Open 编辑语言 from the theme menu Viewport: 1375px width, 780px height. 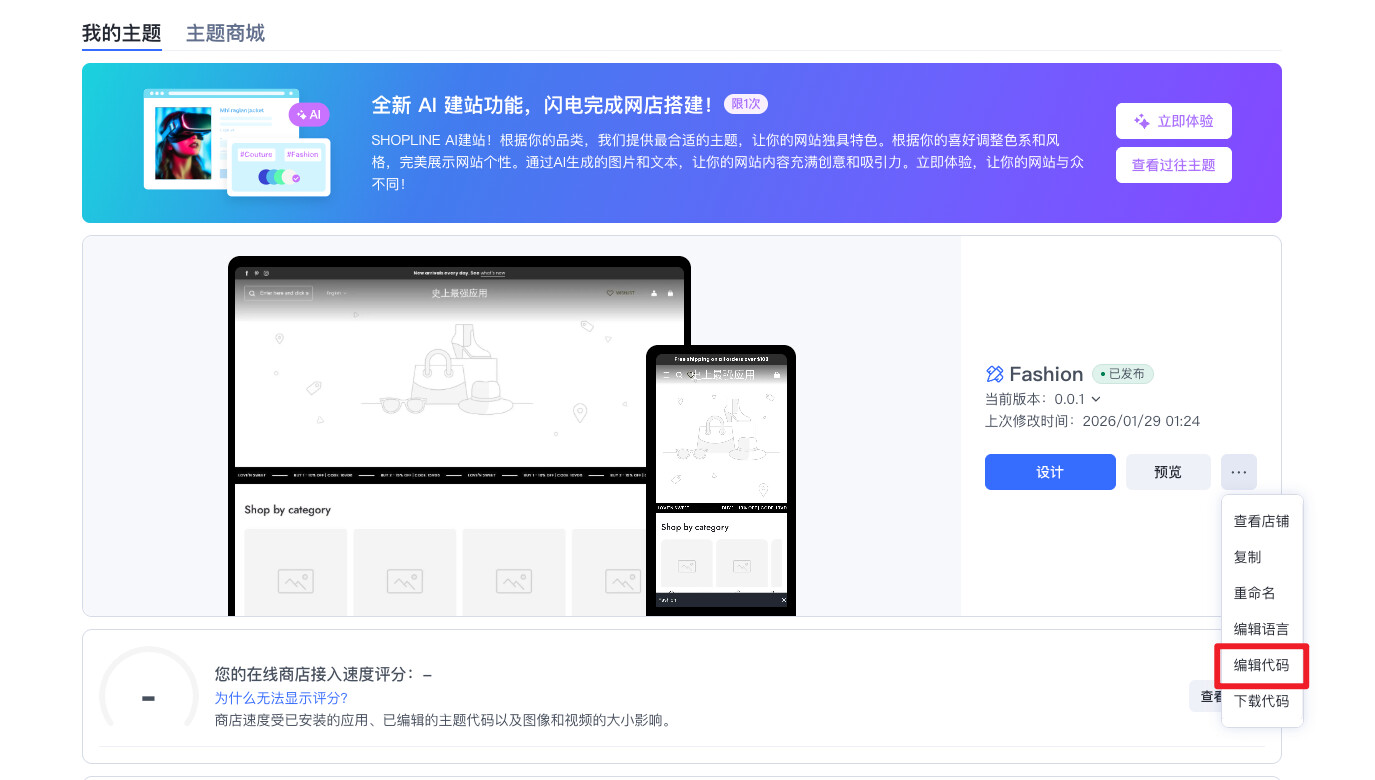click(x=1261, y=629)
